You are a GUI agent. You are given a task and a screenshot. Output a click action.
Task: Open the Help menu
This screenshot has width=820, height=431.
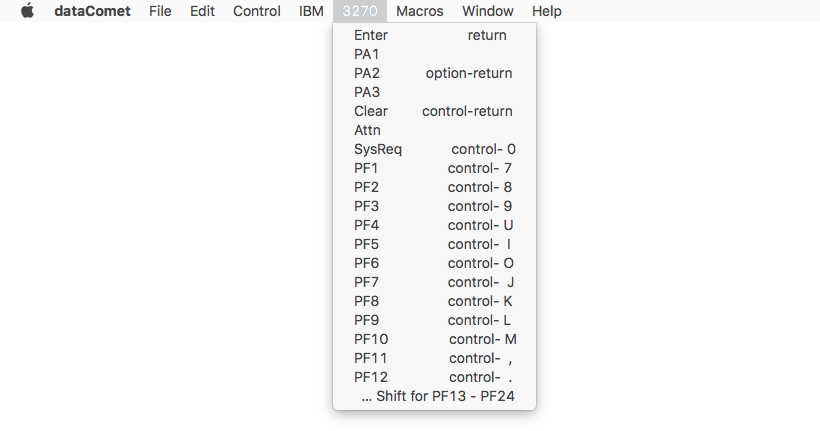pyautogui.click(x=546, y=11)
